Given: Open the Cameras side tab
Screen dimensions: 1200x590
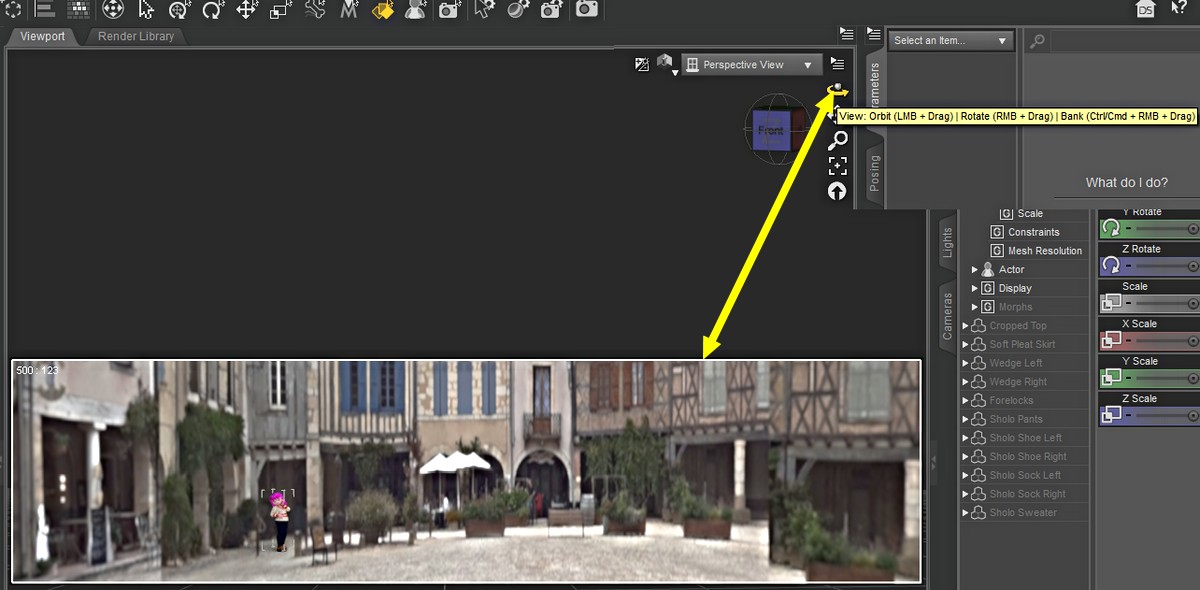Looking at the screenshot, I should (948, 315).
